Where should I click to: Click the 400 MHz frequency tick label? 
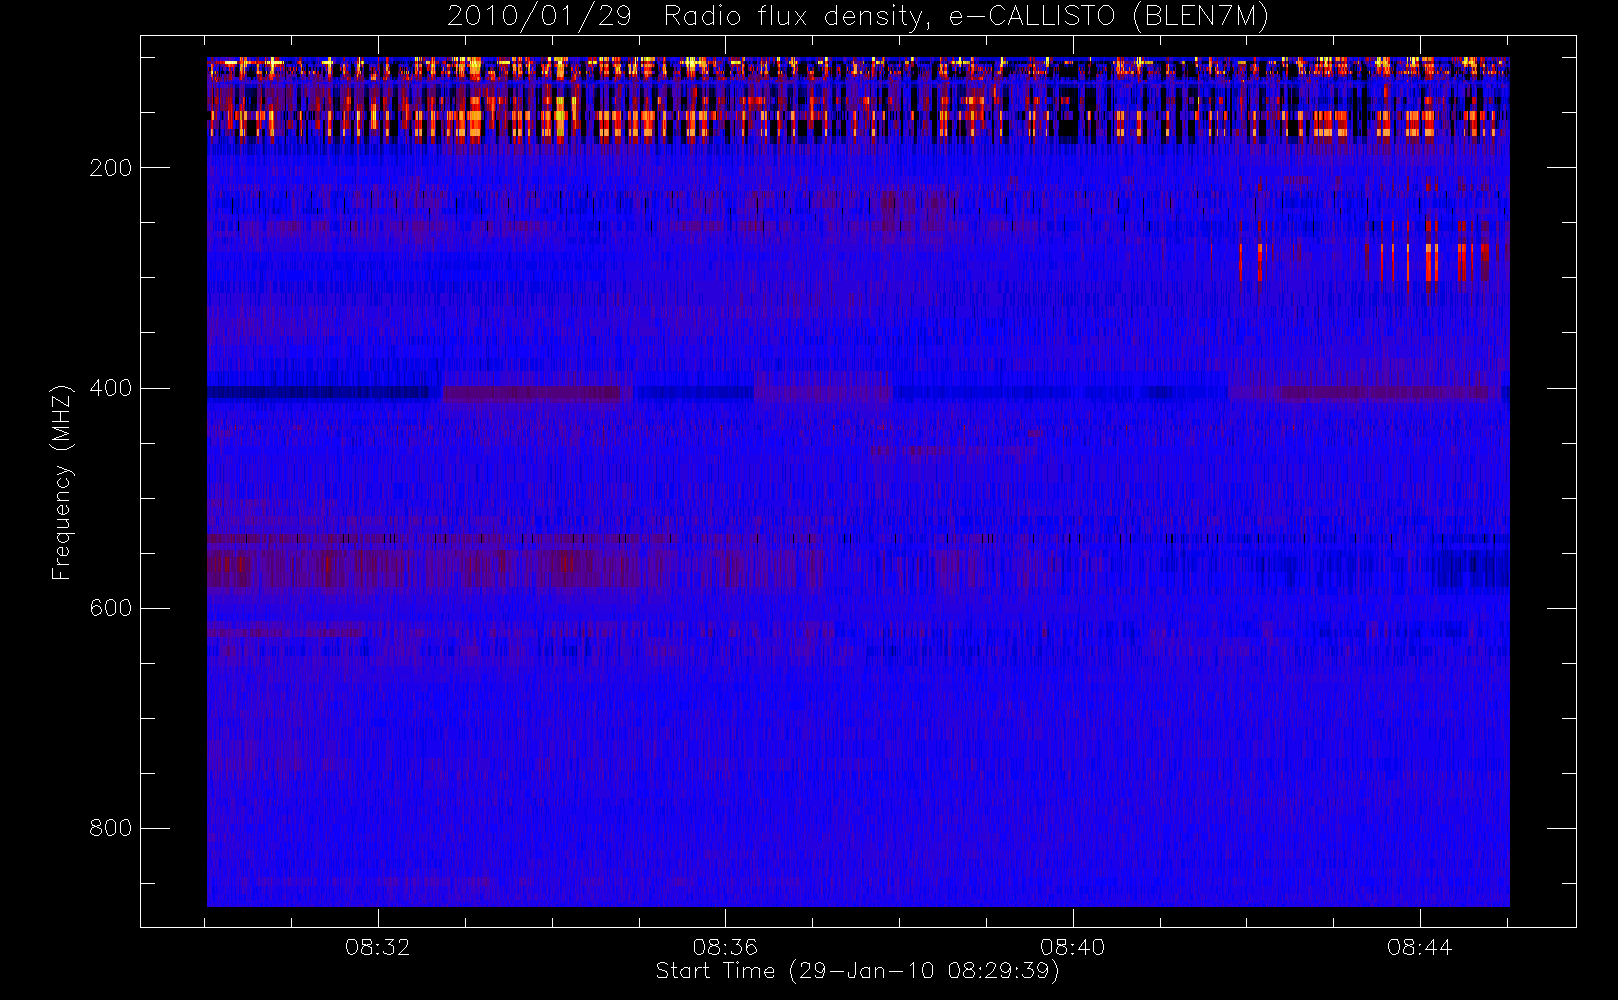click(x=110, y=388)
